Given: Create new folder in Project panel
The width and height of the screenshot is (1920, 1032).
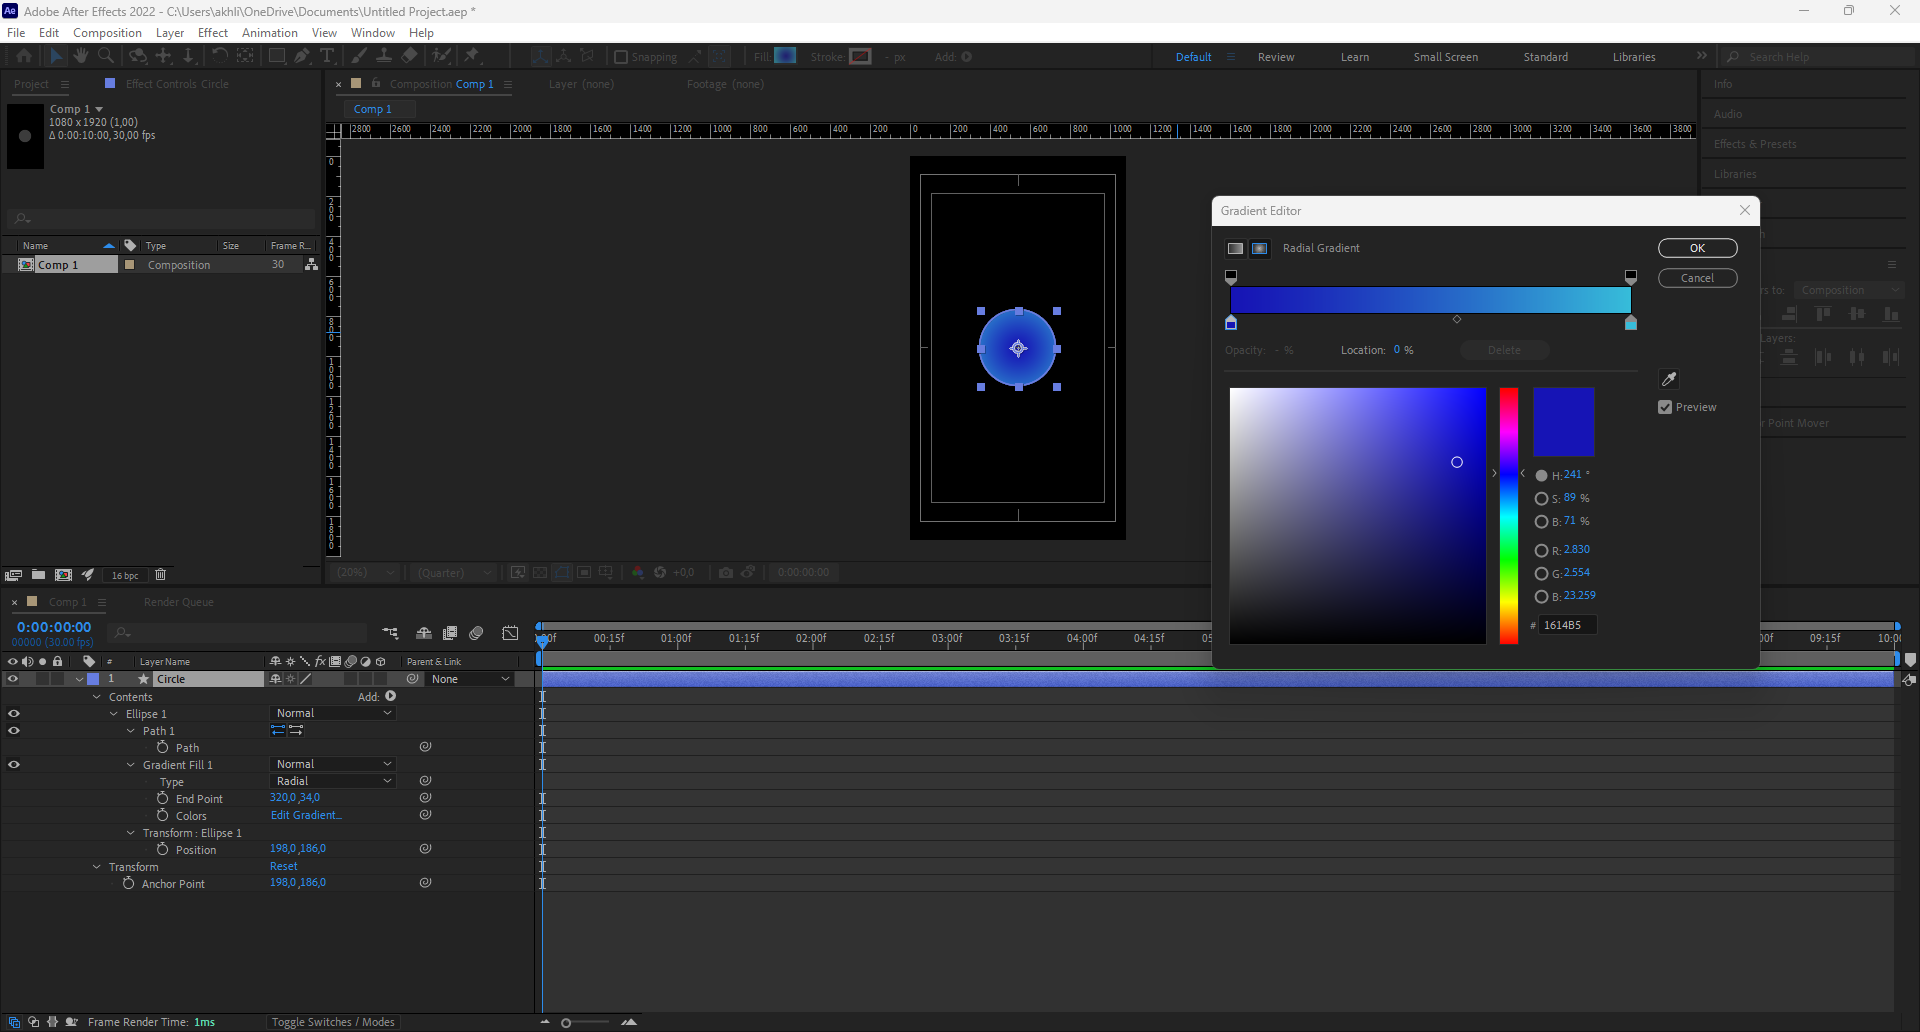Looking at the screenshot, I should (38, 575).
